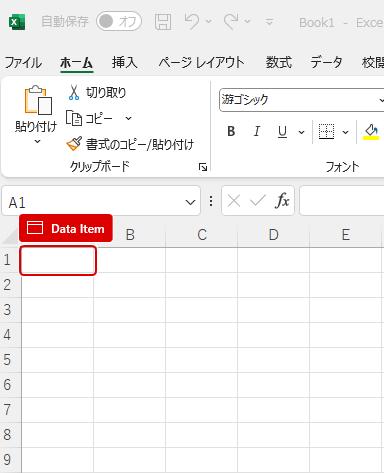
Task: Apply the yellow Fill Color bucket
Action: point(371,132)
